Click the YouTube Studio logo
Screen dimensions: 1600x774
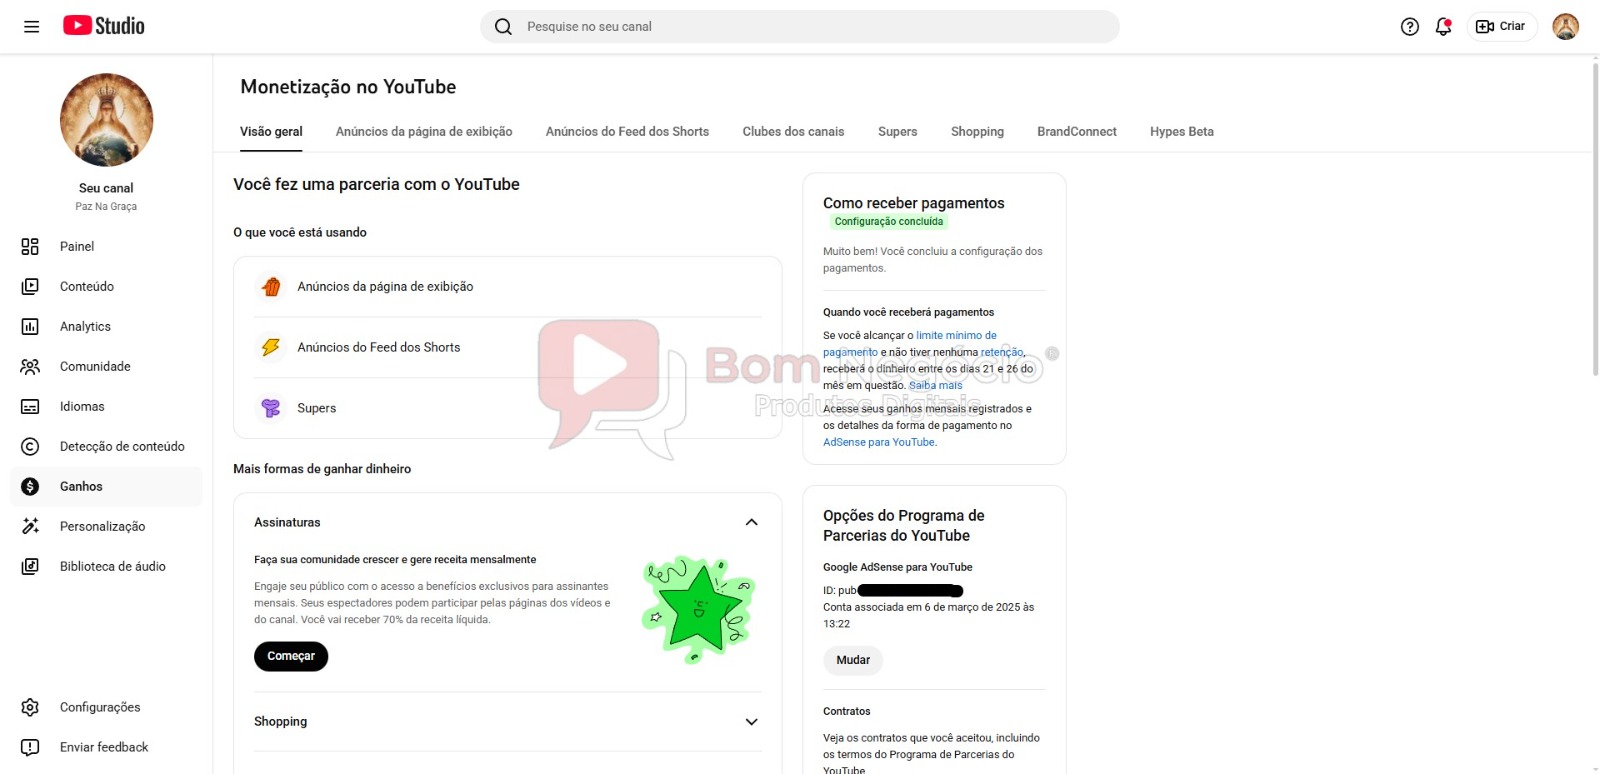[104, 26]
